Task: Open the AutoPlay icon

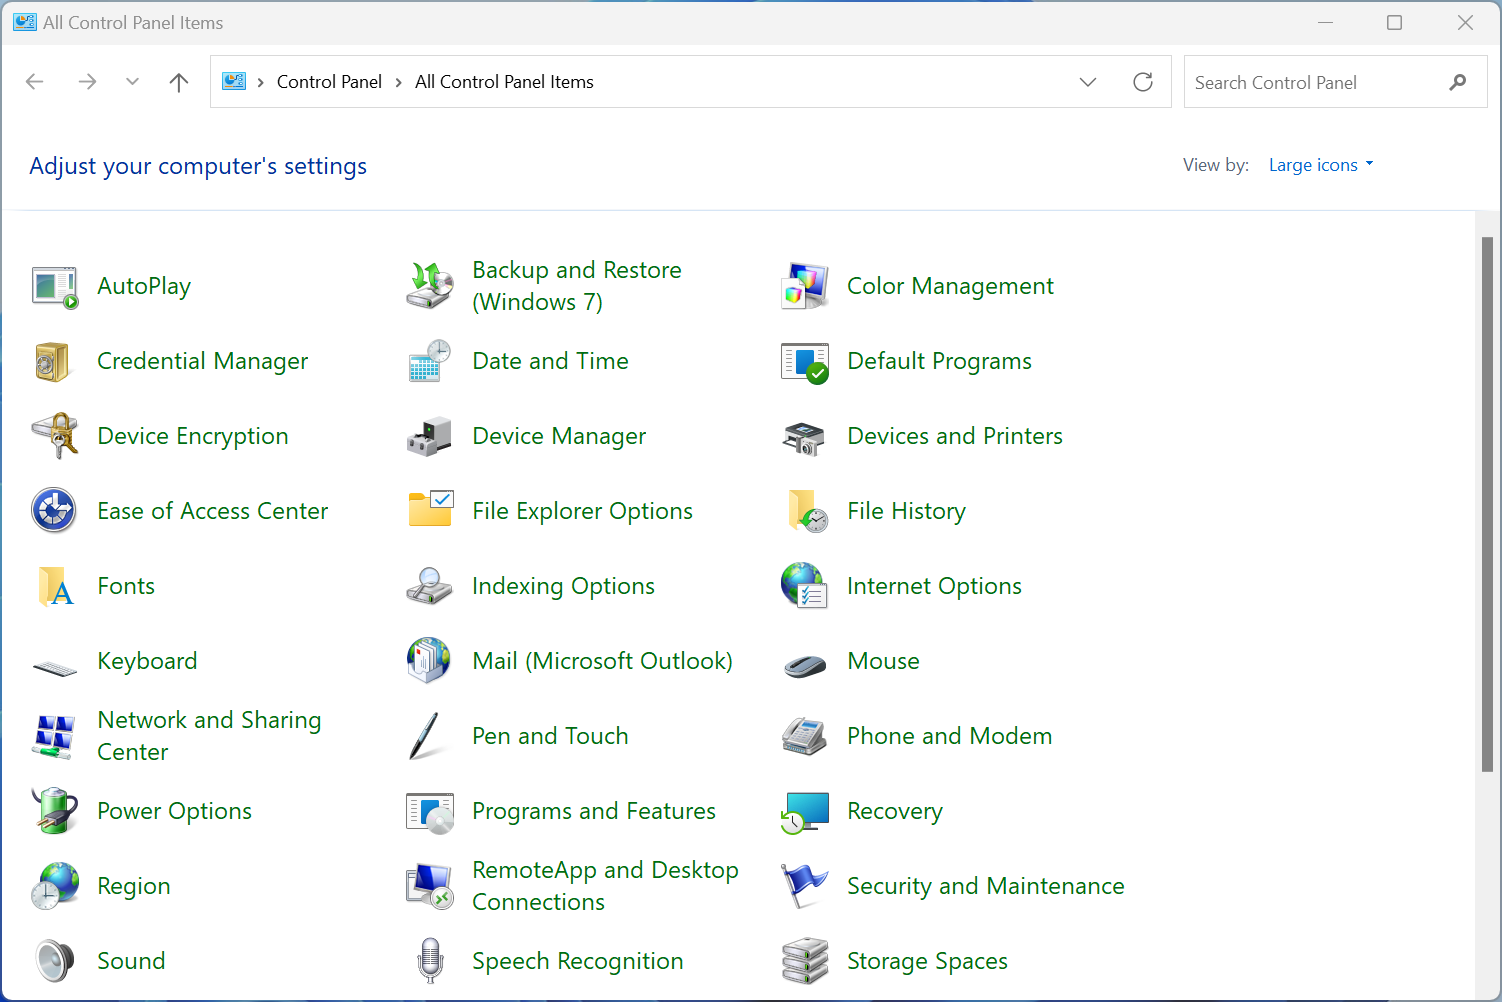Action: tap(55, 287)
